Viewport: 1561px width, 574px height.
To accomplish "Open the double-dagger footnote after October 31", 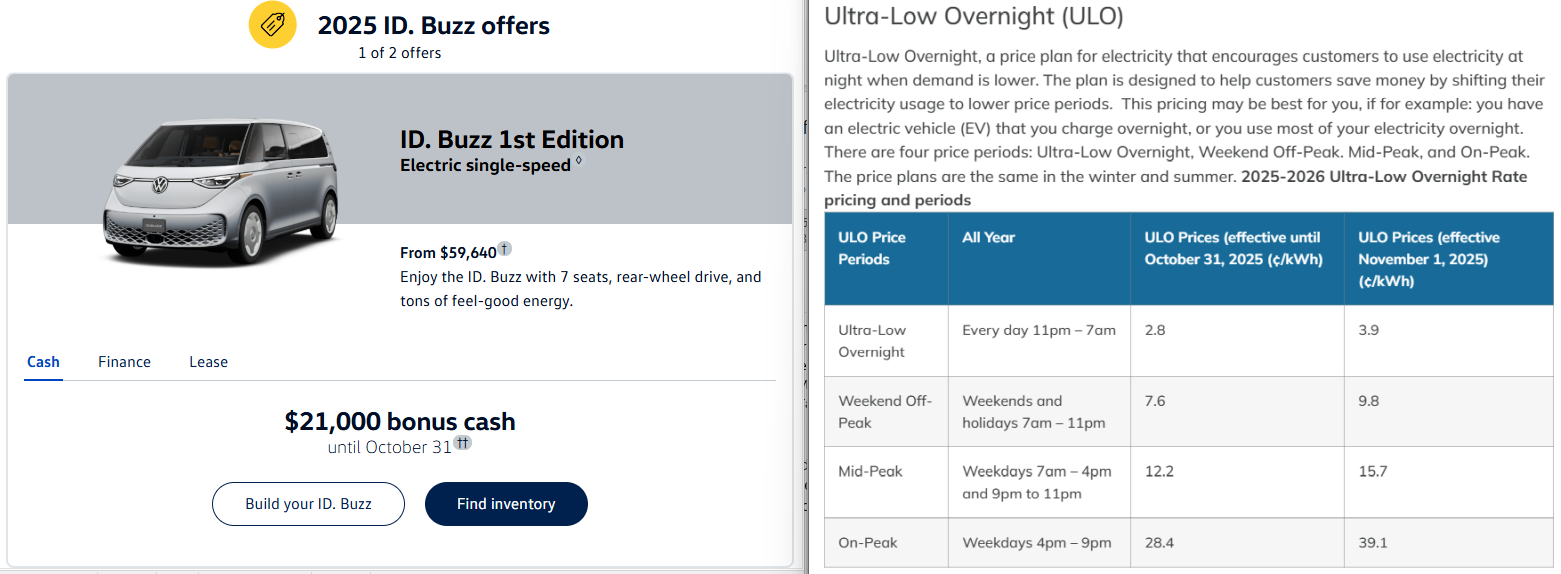I will [462, 443].
